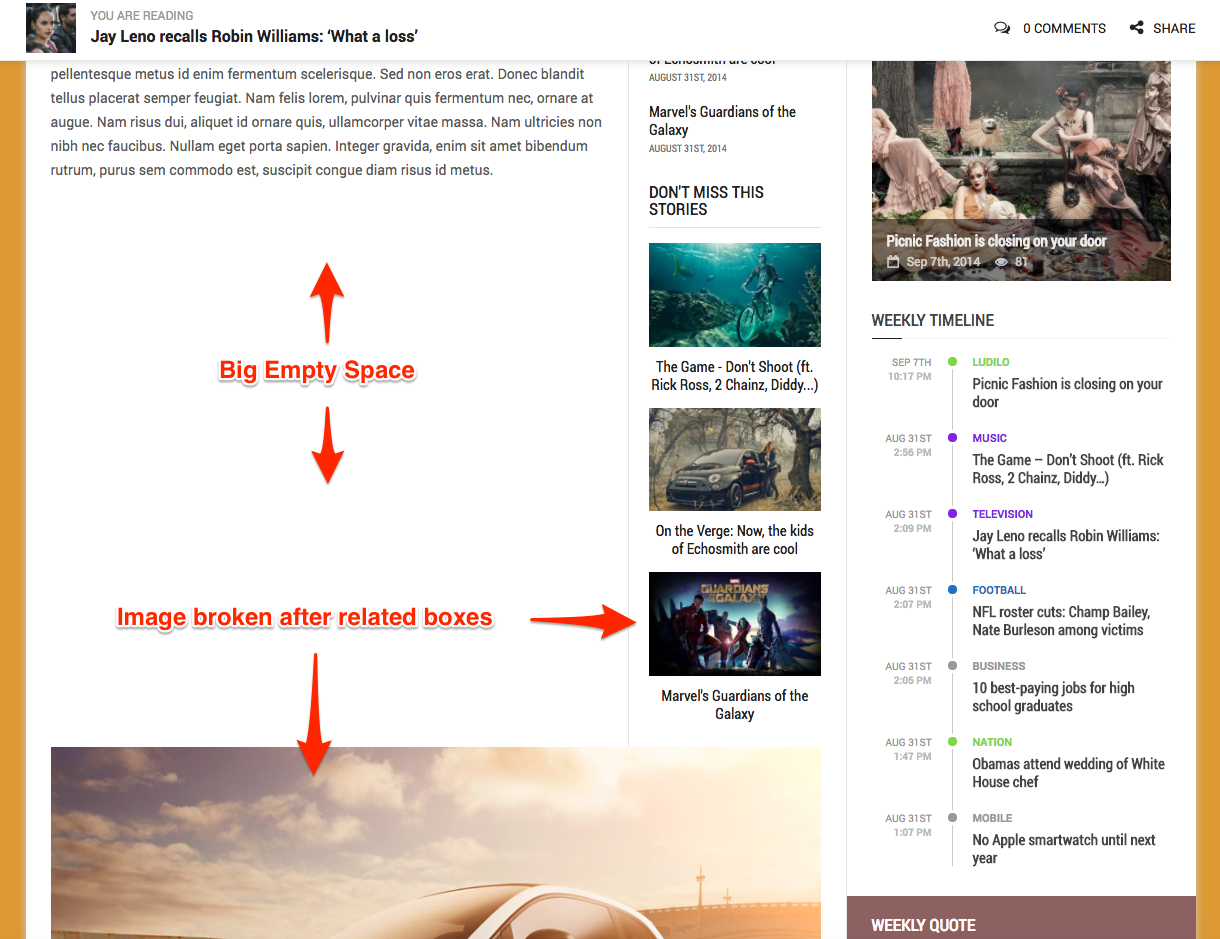Click the 'YOU ARE READING' label in header
This screenshot has width=1220, height=939.
coord(142,16)
